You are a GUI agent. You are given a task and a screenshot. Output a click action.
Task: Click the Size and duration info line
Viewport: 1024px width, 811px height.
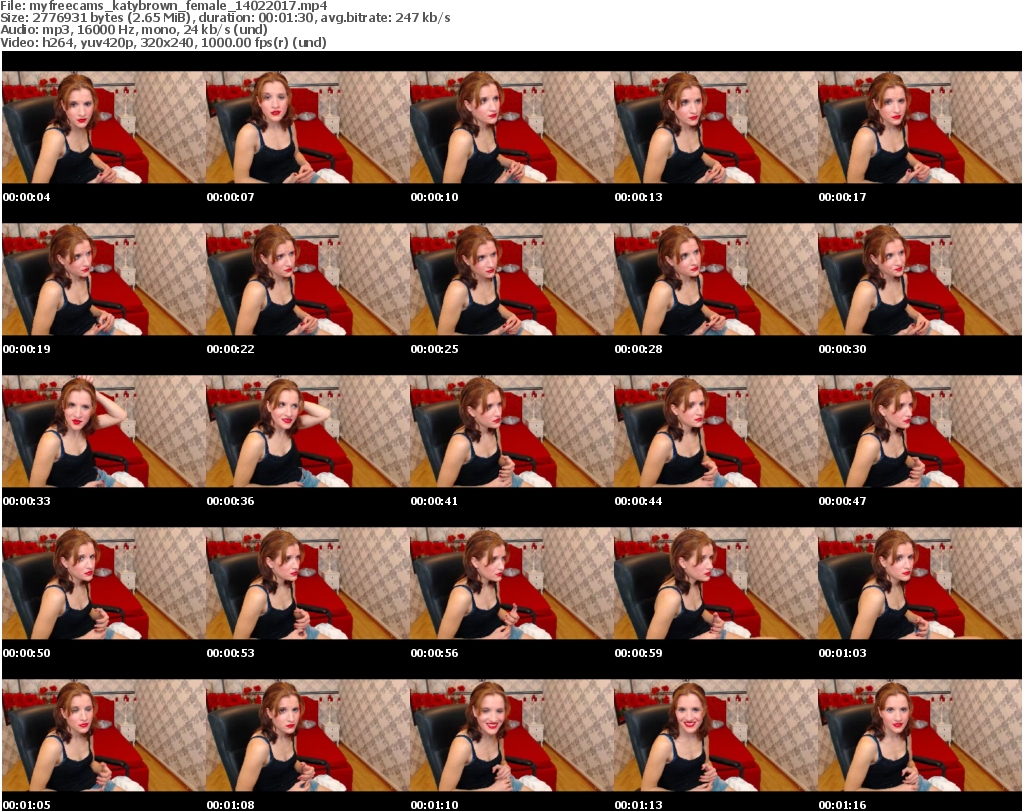(225, 18)
